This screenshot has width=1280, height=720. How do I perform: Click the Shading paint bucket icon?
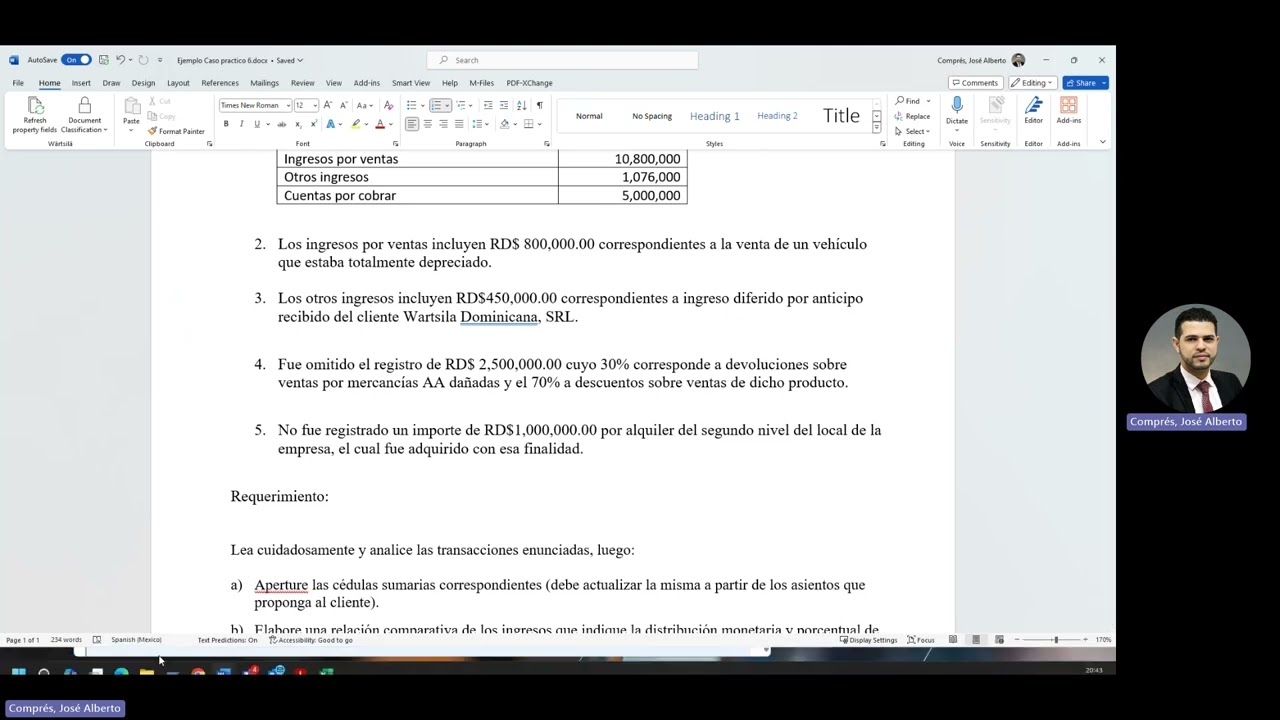(x=504, y=124)
